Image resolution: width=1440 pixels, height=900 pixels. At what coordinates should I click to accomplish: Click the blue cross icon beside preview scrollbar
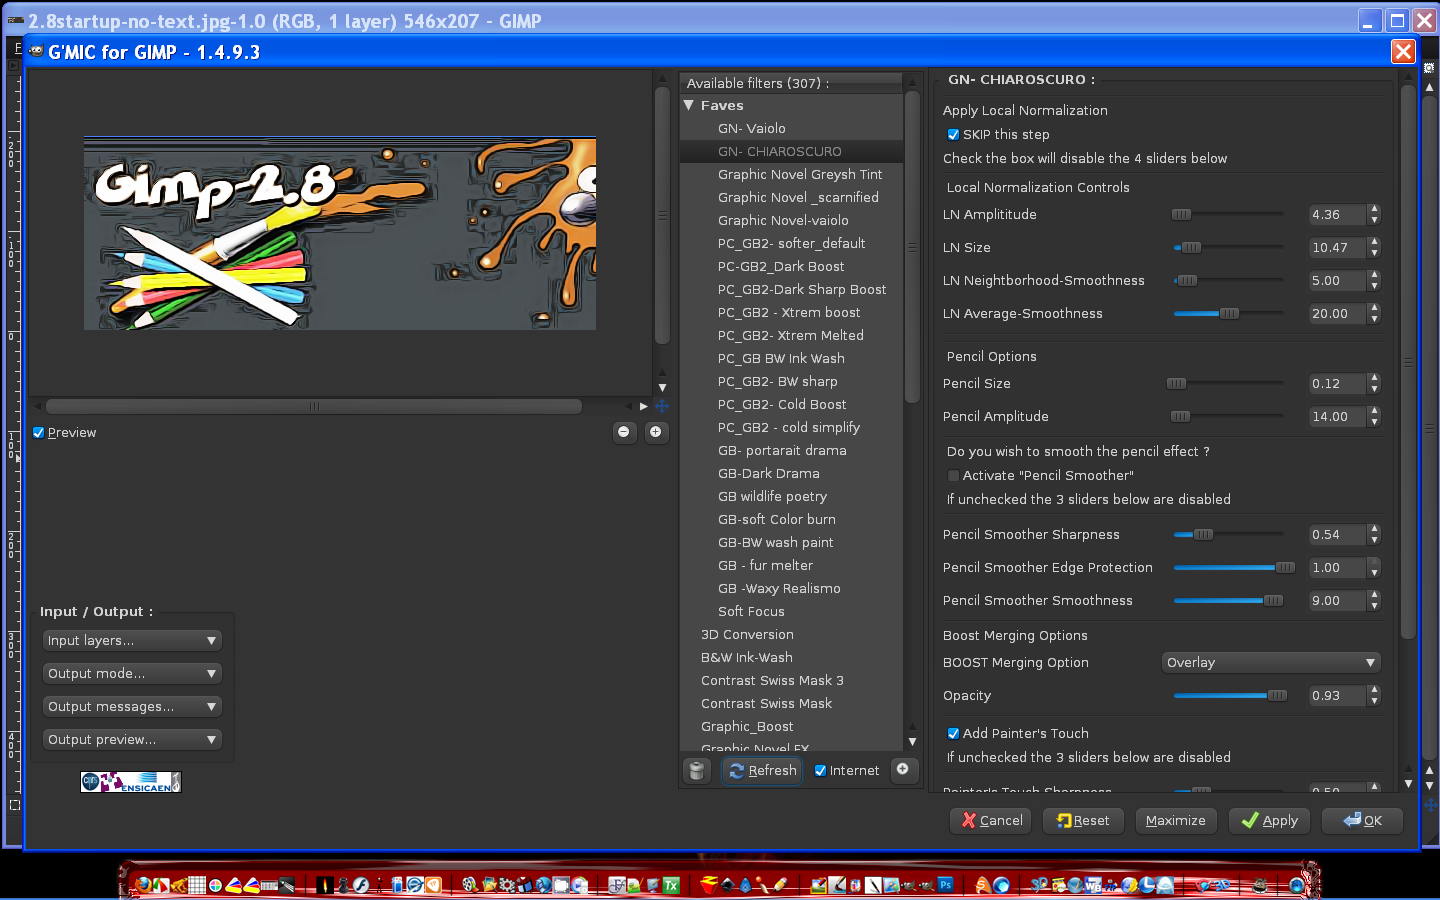[x=662, y=406]
